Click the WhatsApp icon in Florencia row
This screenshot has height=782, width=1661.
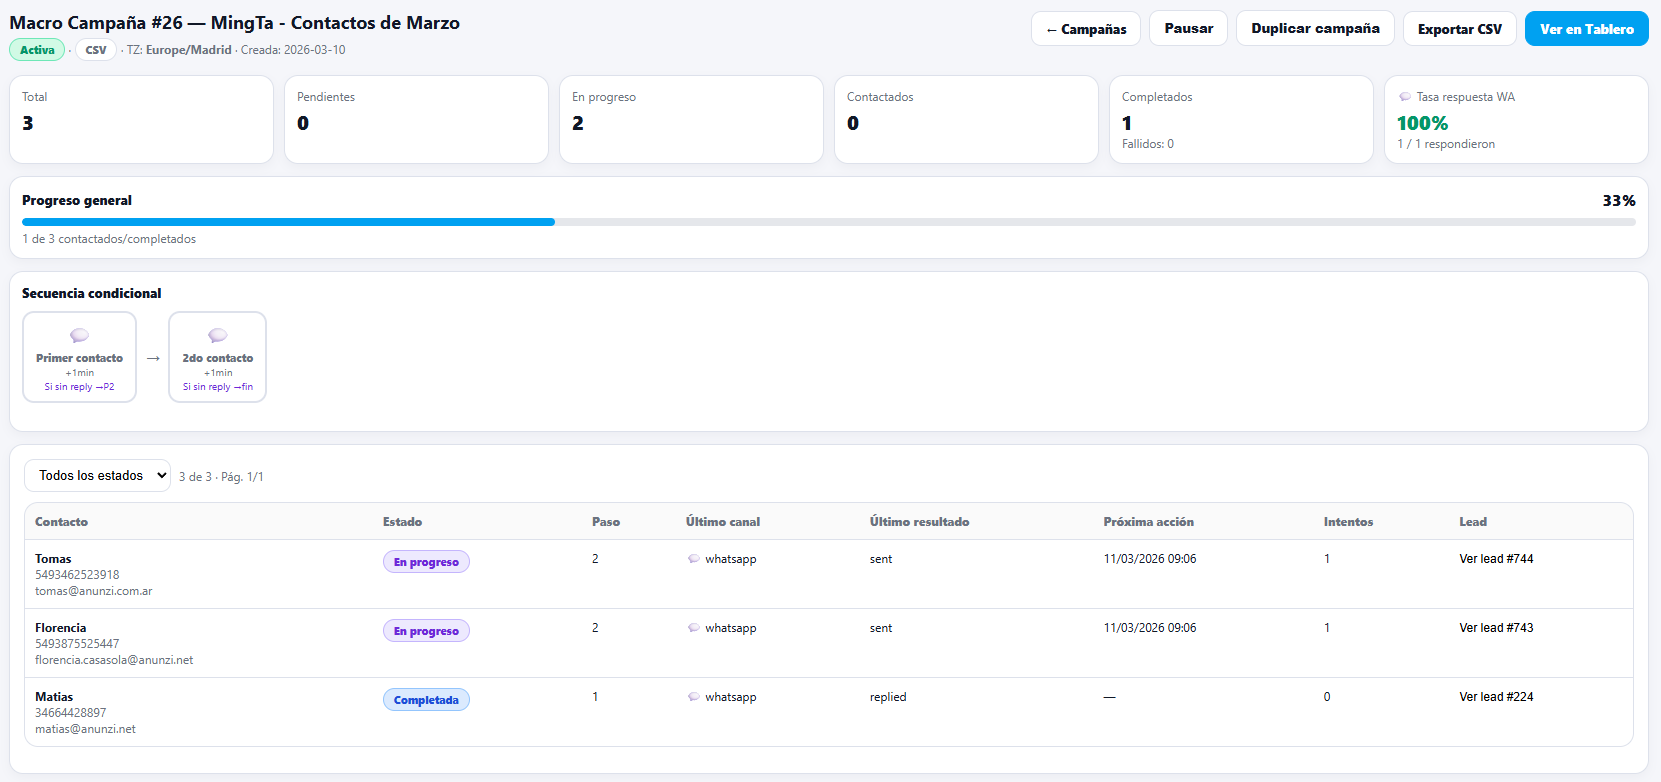pos(694,628)
